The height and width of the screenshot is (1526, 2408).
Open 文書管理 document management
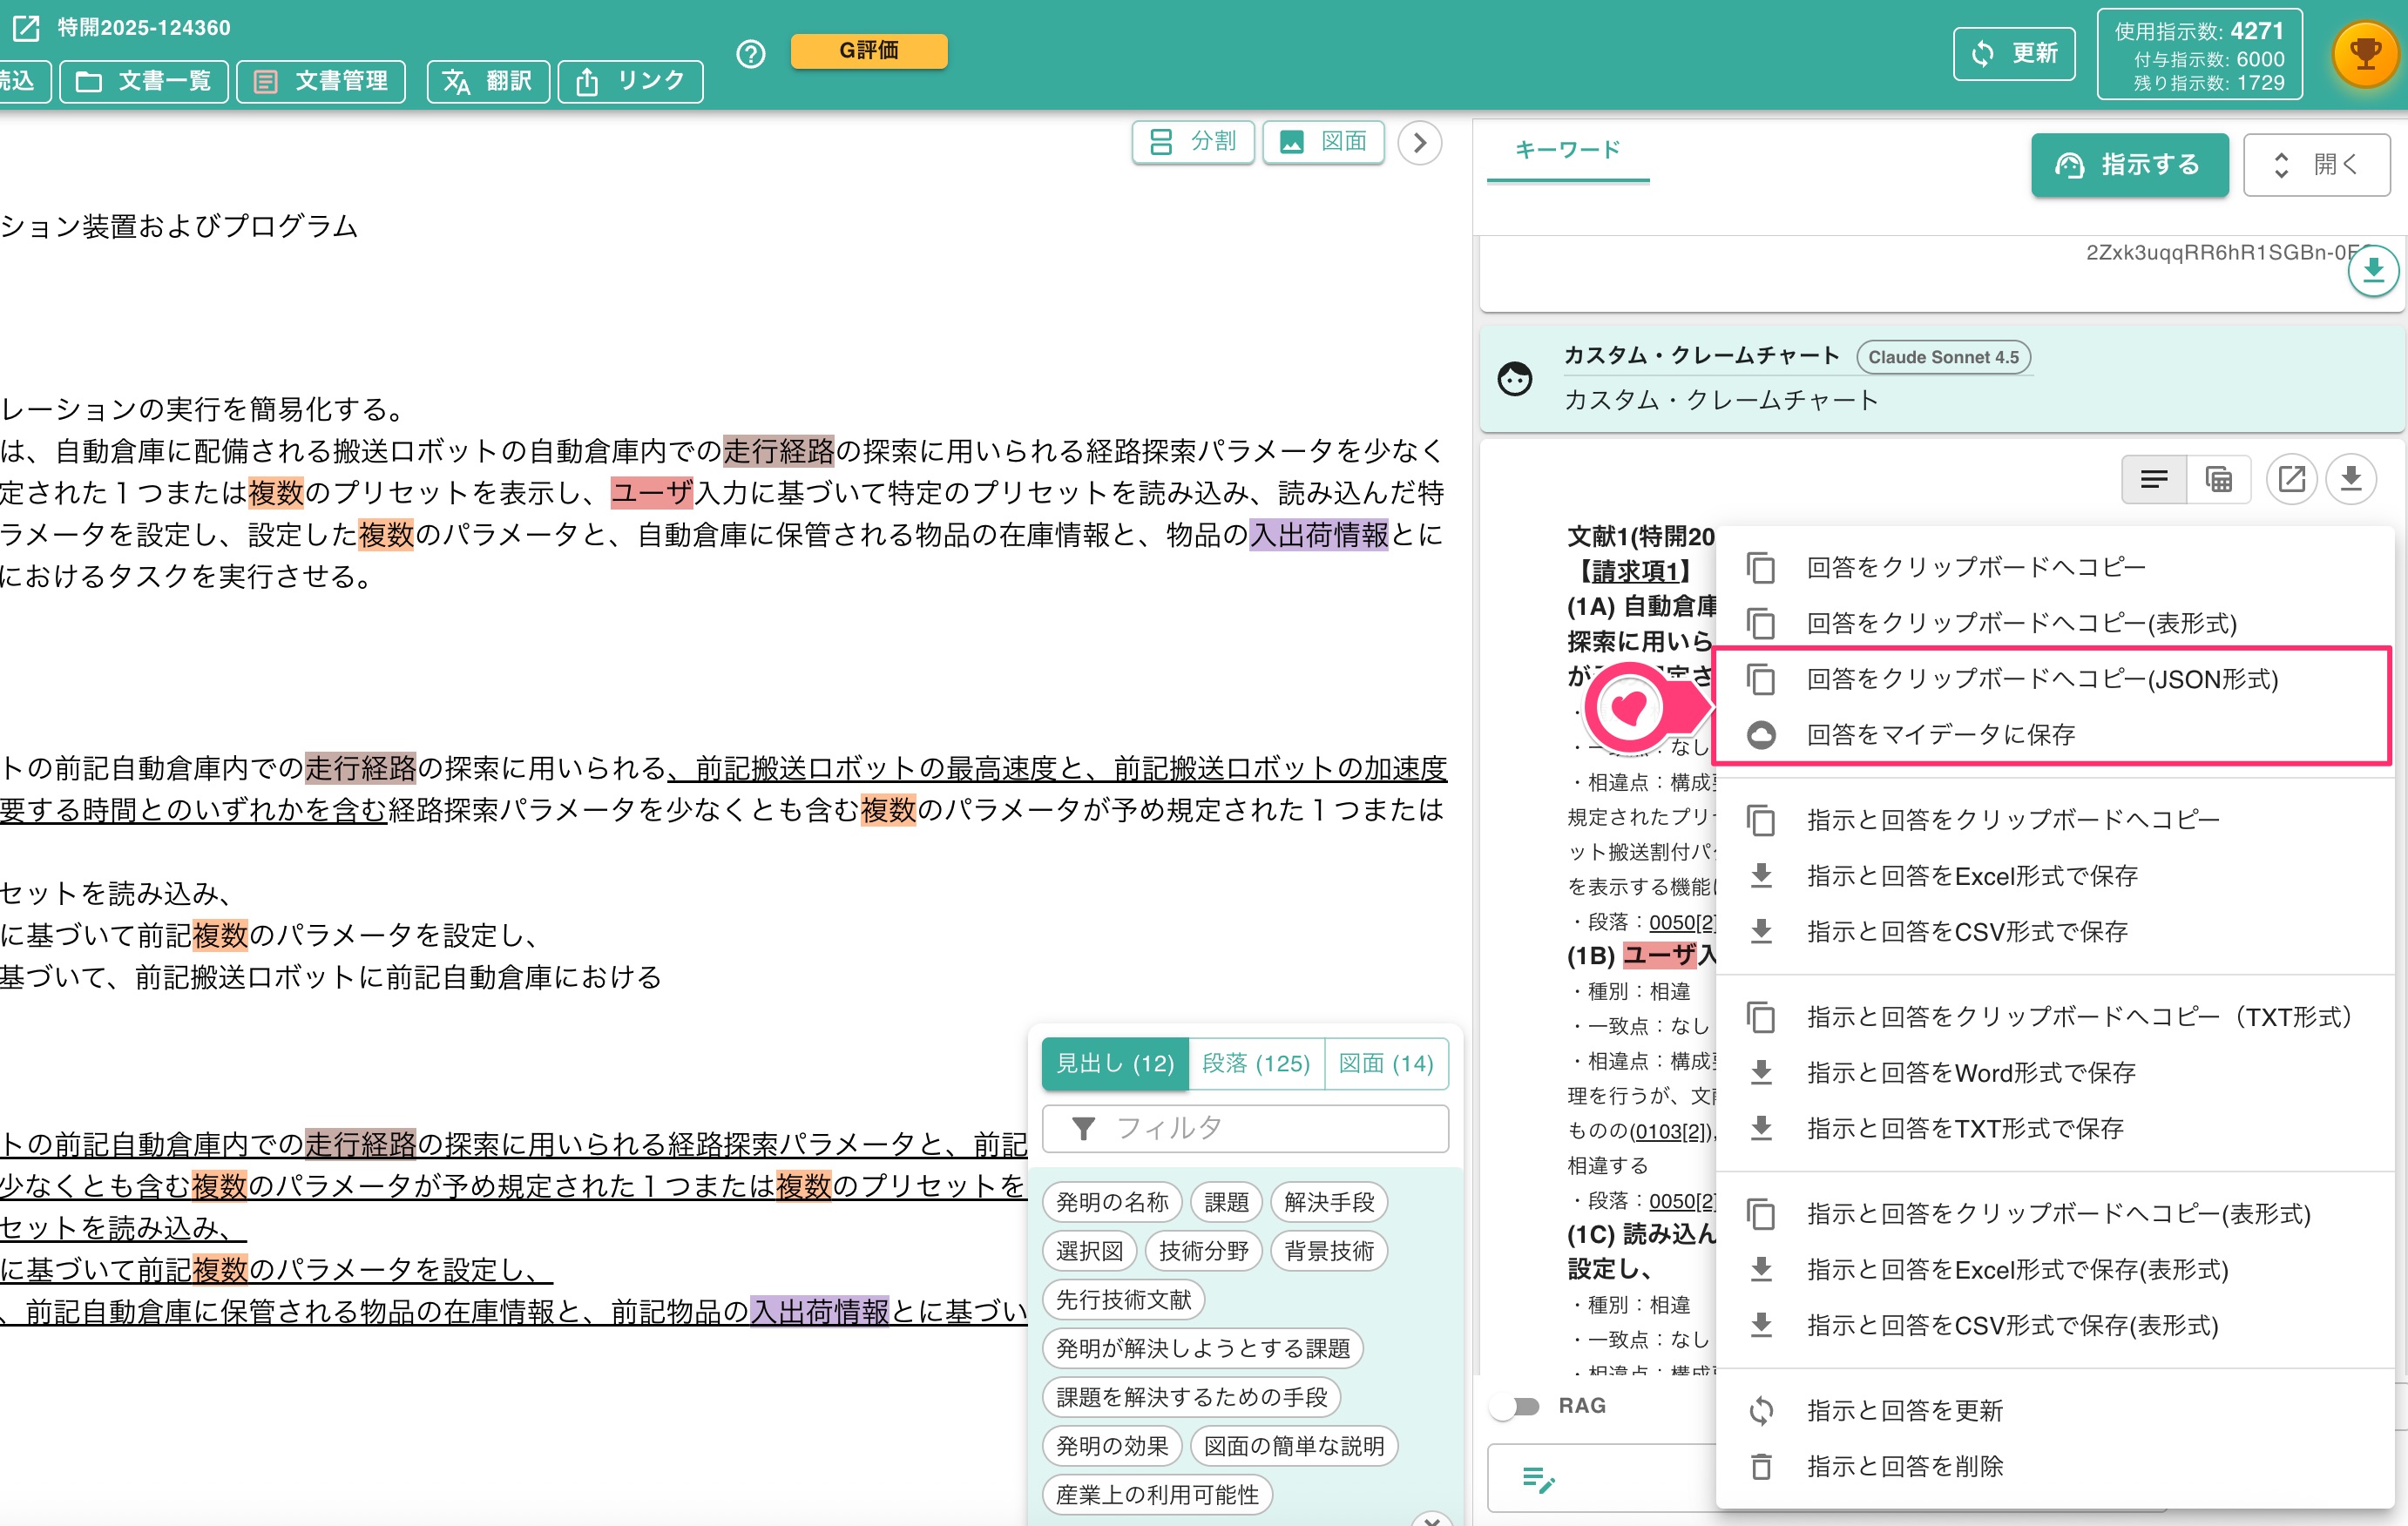(x=321, y=81)
